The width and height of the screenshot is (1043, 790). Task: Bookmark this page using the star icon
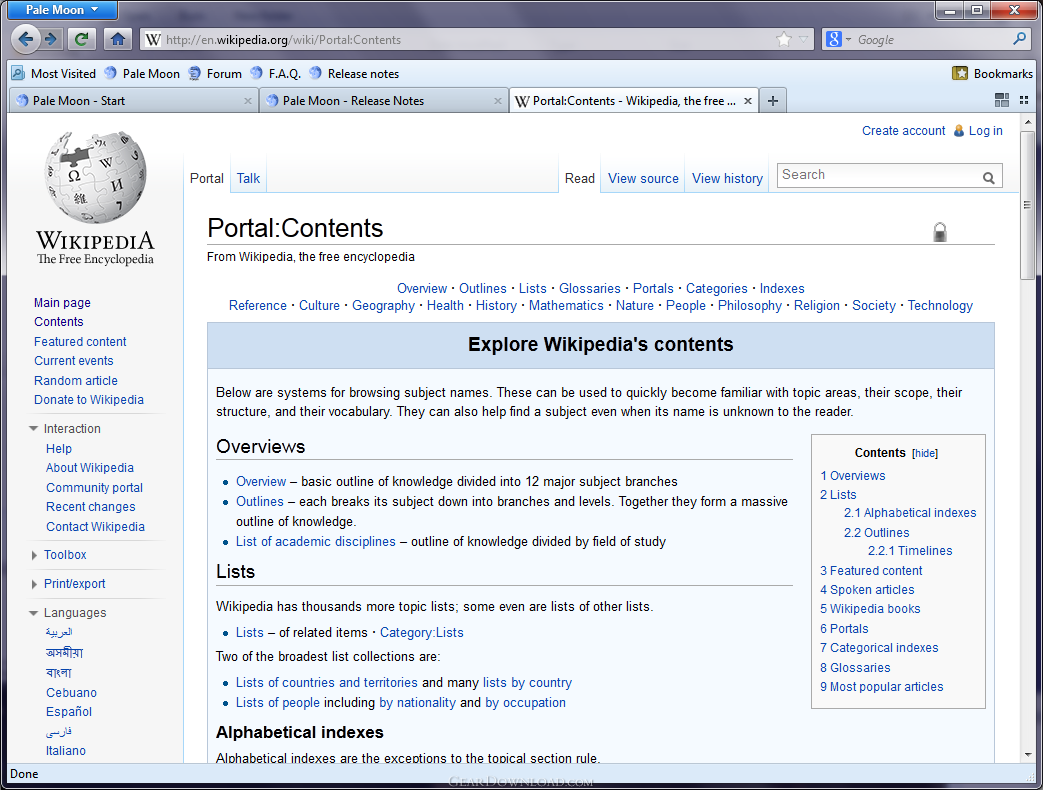pos(784,39)
